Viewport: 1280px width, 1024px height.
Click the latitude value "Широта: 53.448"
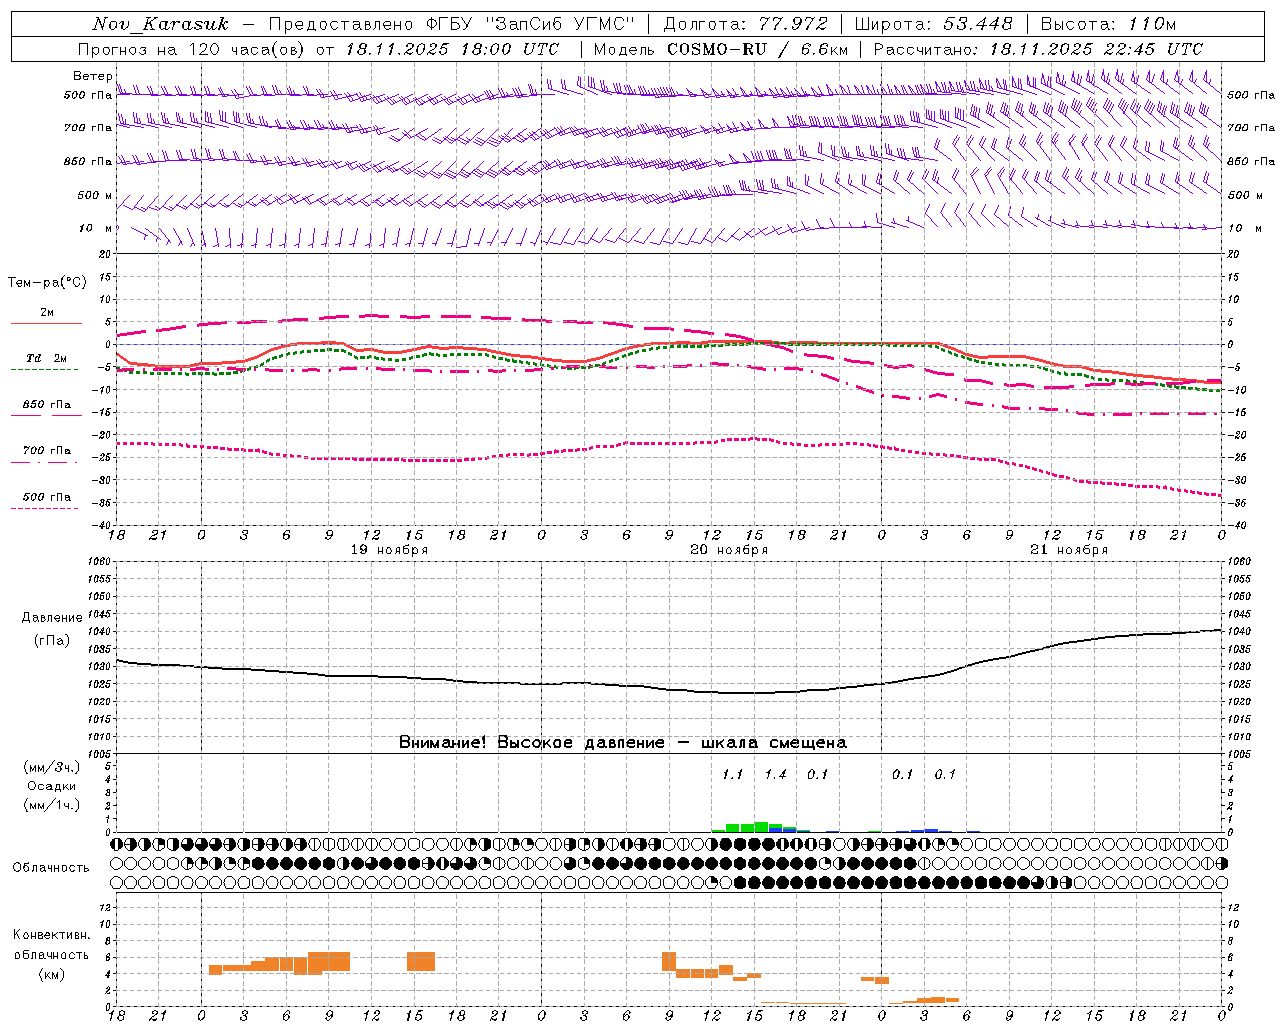[933, 24]
